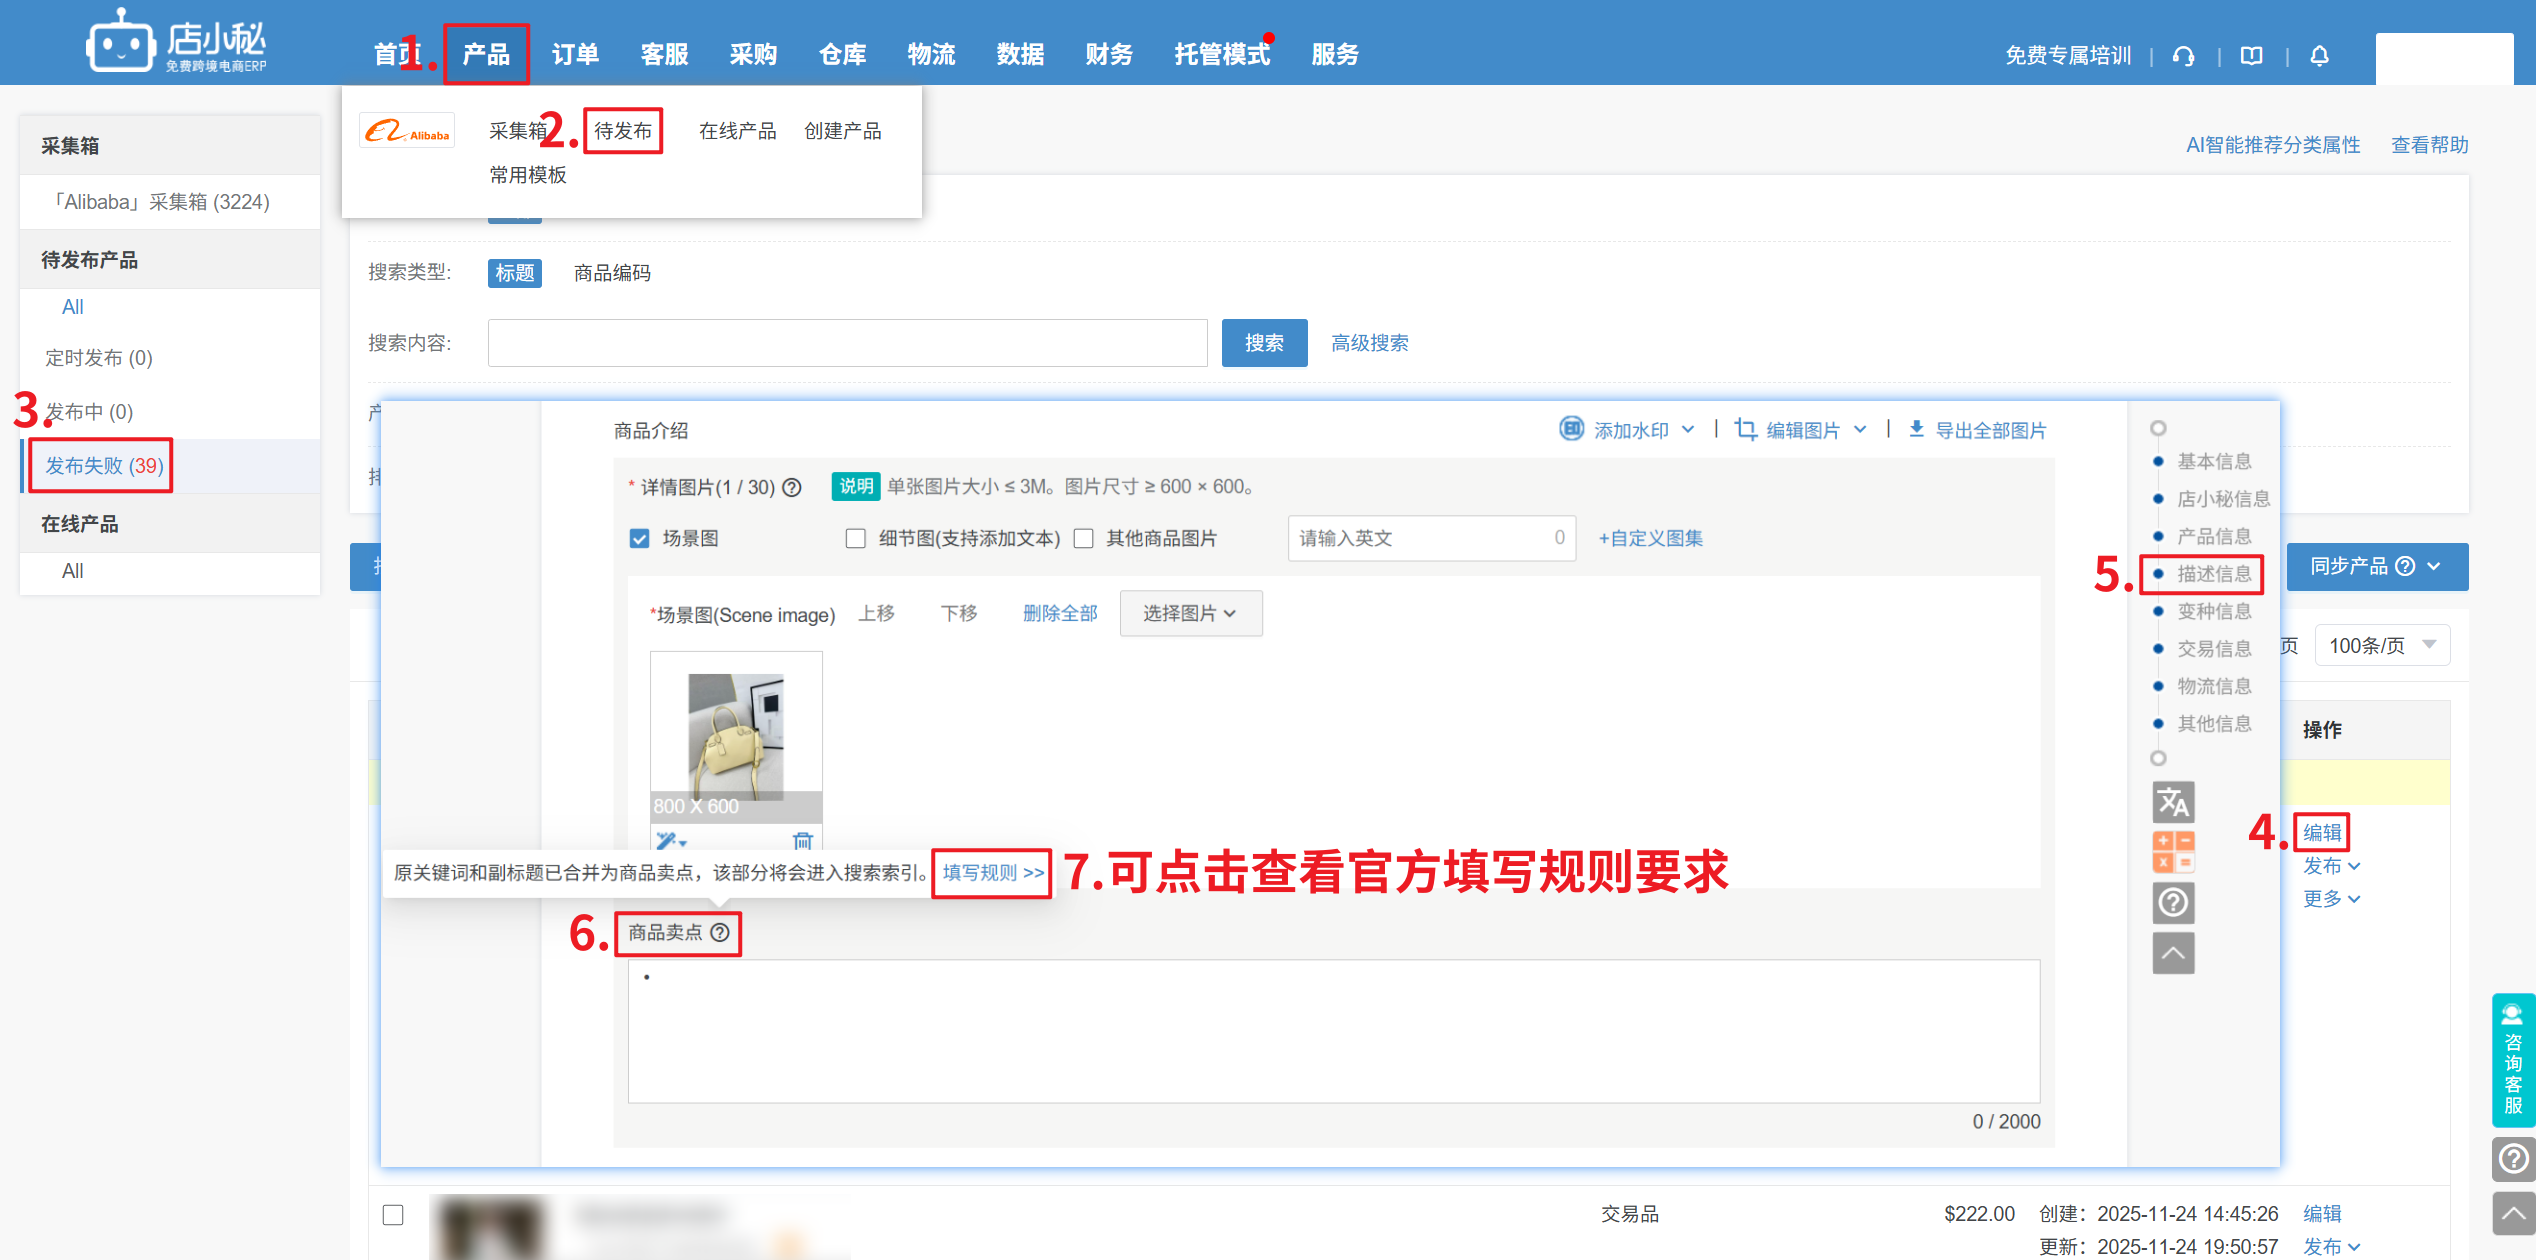Check the 其他商品图片 checkbox

pyautogui.click(x=1084, y=539)
